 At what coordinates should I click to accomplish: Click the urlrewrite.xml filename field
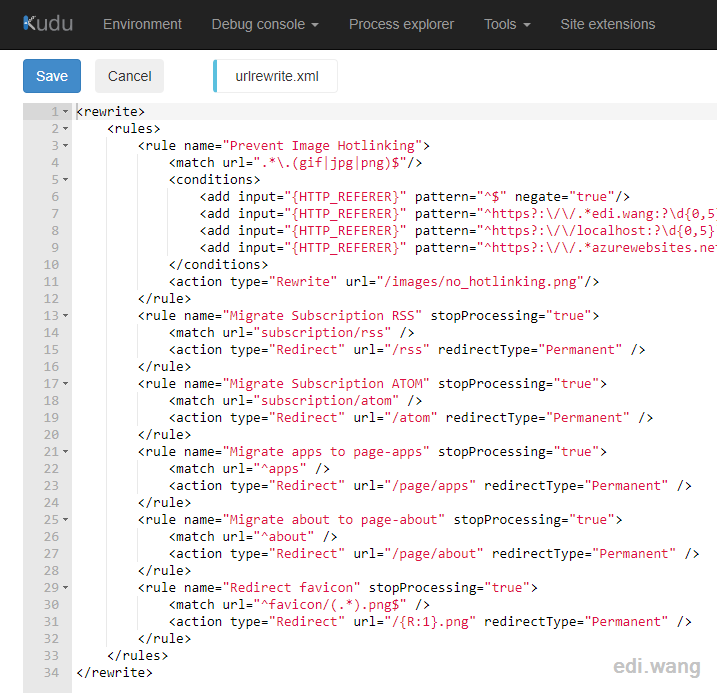275,76
